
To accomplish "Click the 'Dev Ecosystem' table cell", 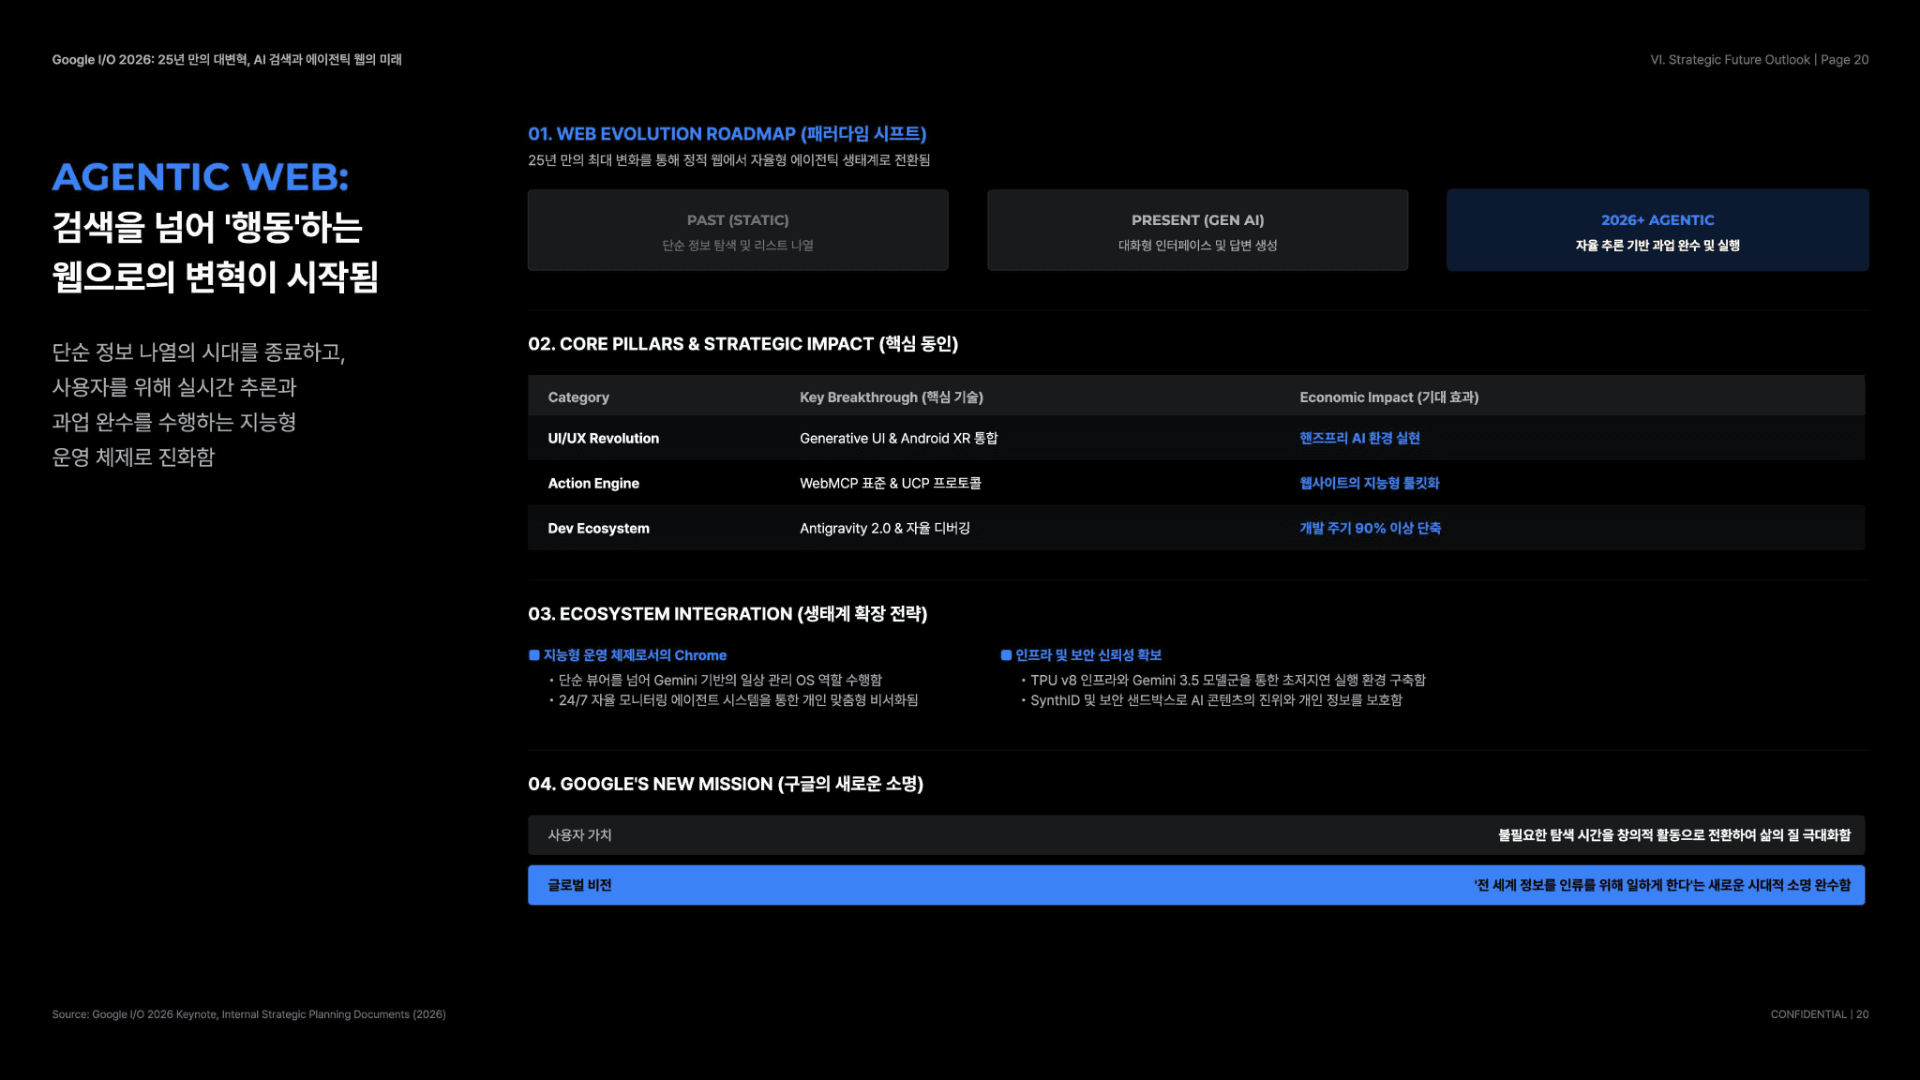I will tap(598, 528).
